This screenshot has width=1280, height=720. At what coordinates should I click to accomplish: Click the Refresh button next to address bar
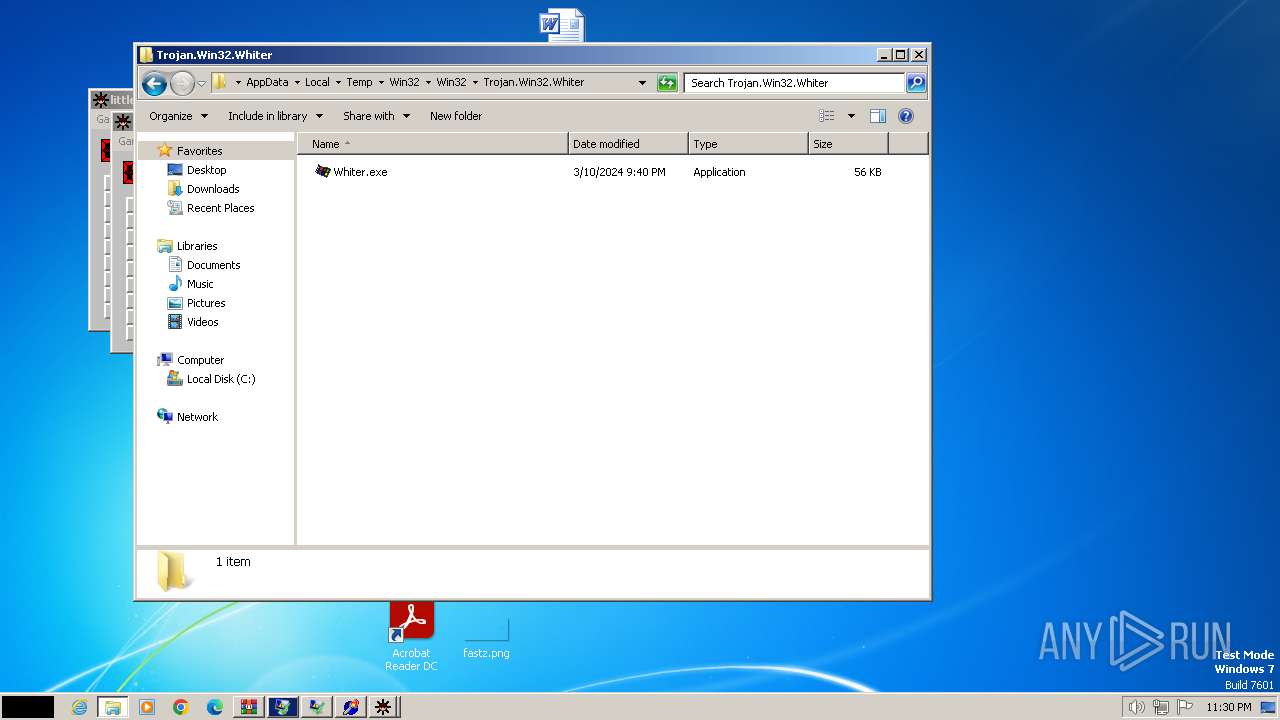pos(667,83)
